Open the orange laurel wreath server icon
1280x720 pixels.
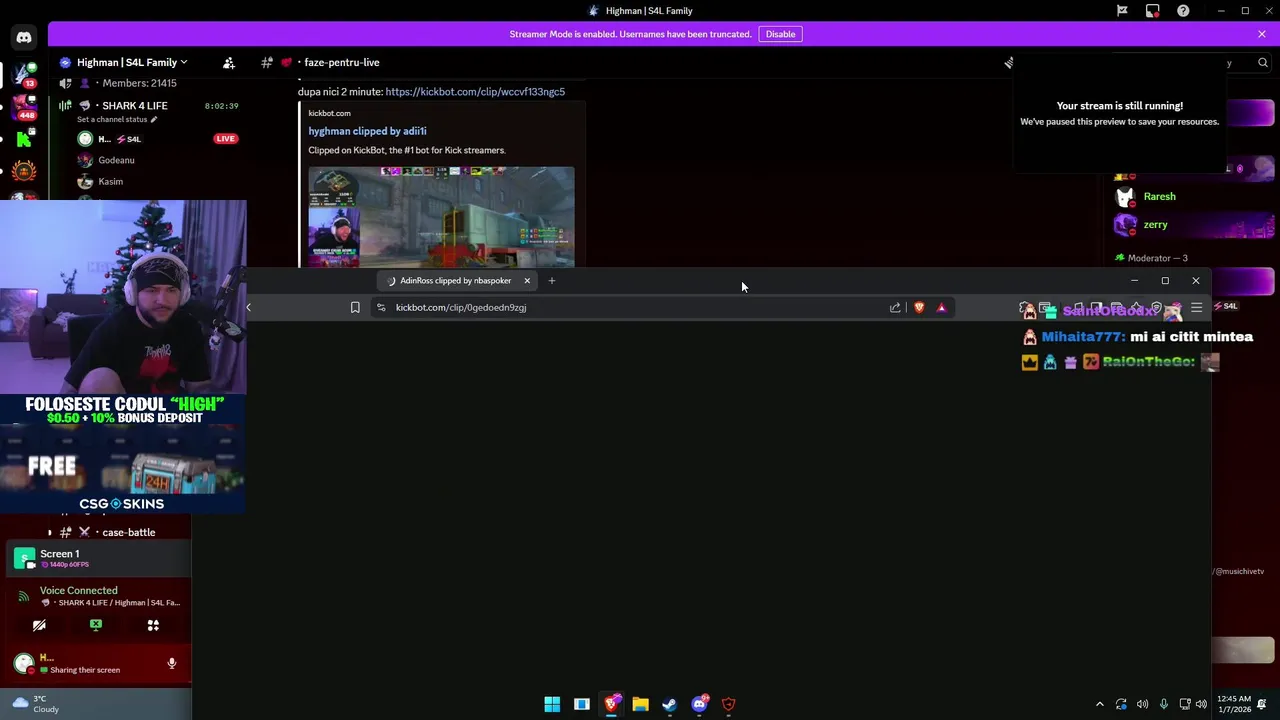coord(24,172)
